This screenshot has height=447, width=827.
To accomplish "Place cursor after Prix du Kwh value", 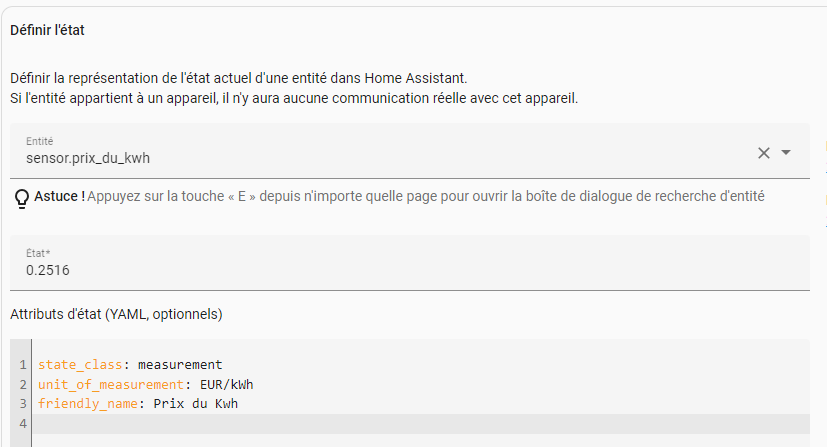I will (x=238, y=404).
